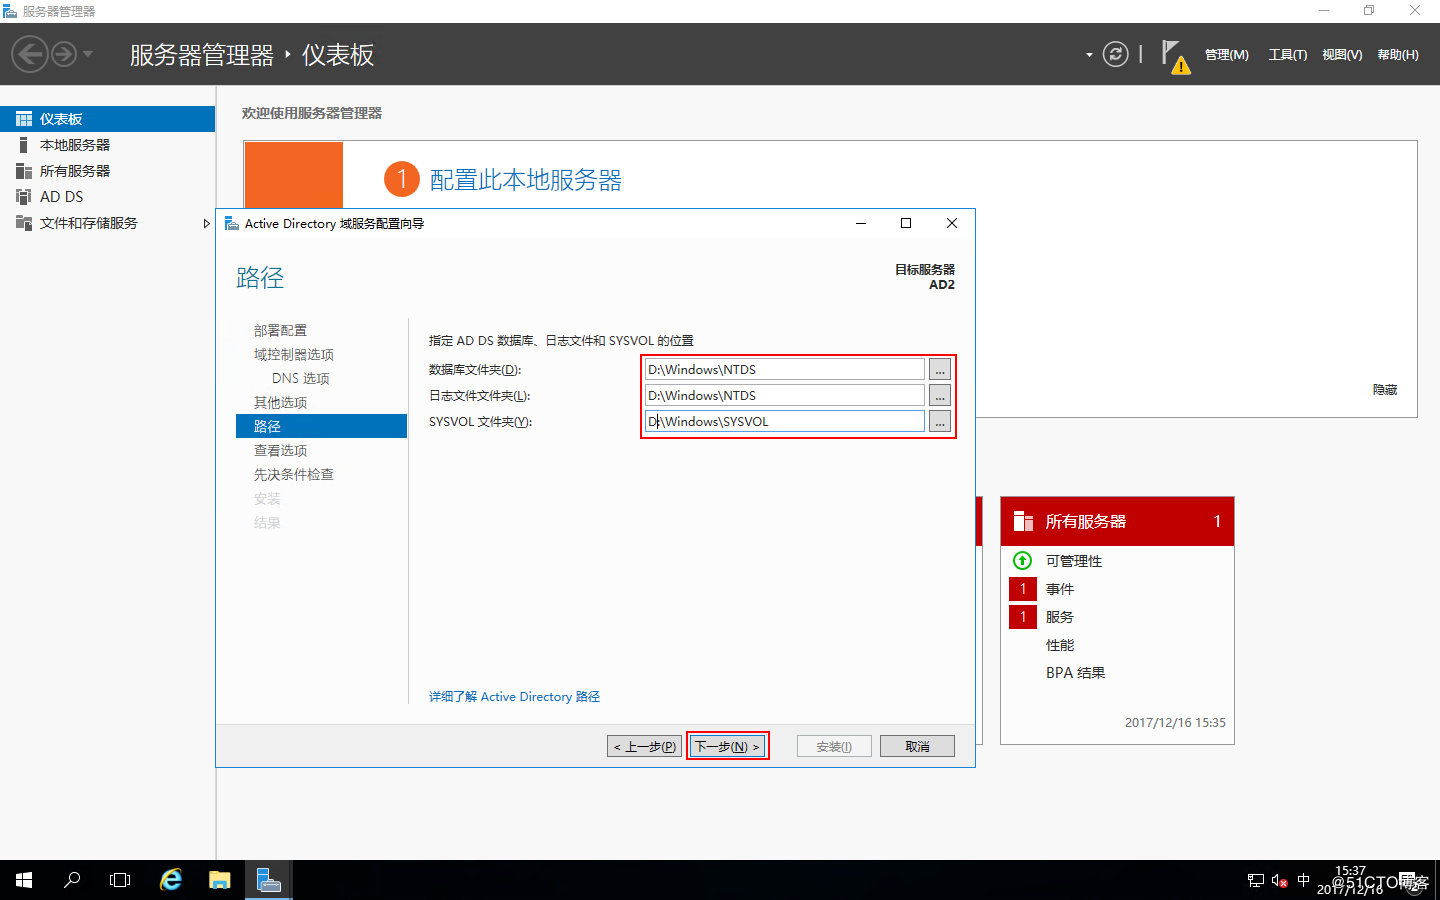Click the 本地服务器 sidebar icon
The height and width of the screenshot is (900, 1440).
24,145
